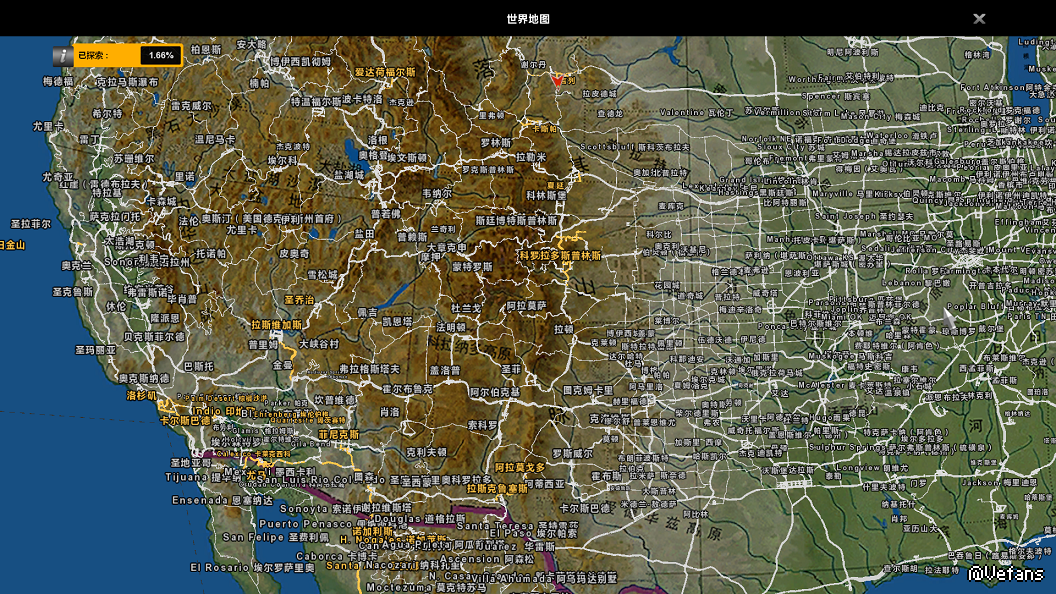
Task: Select the 蒙特罗斯 city label
Action: point(472,267)
